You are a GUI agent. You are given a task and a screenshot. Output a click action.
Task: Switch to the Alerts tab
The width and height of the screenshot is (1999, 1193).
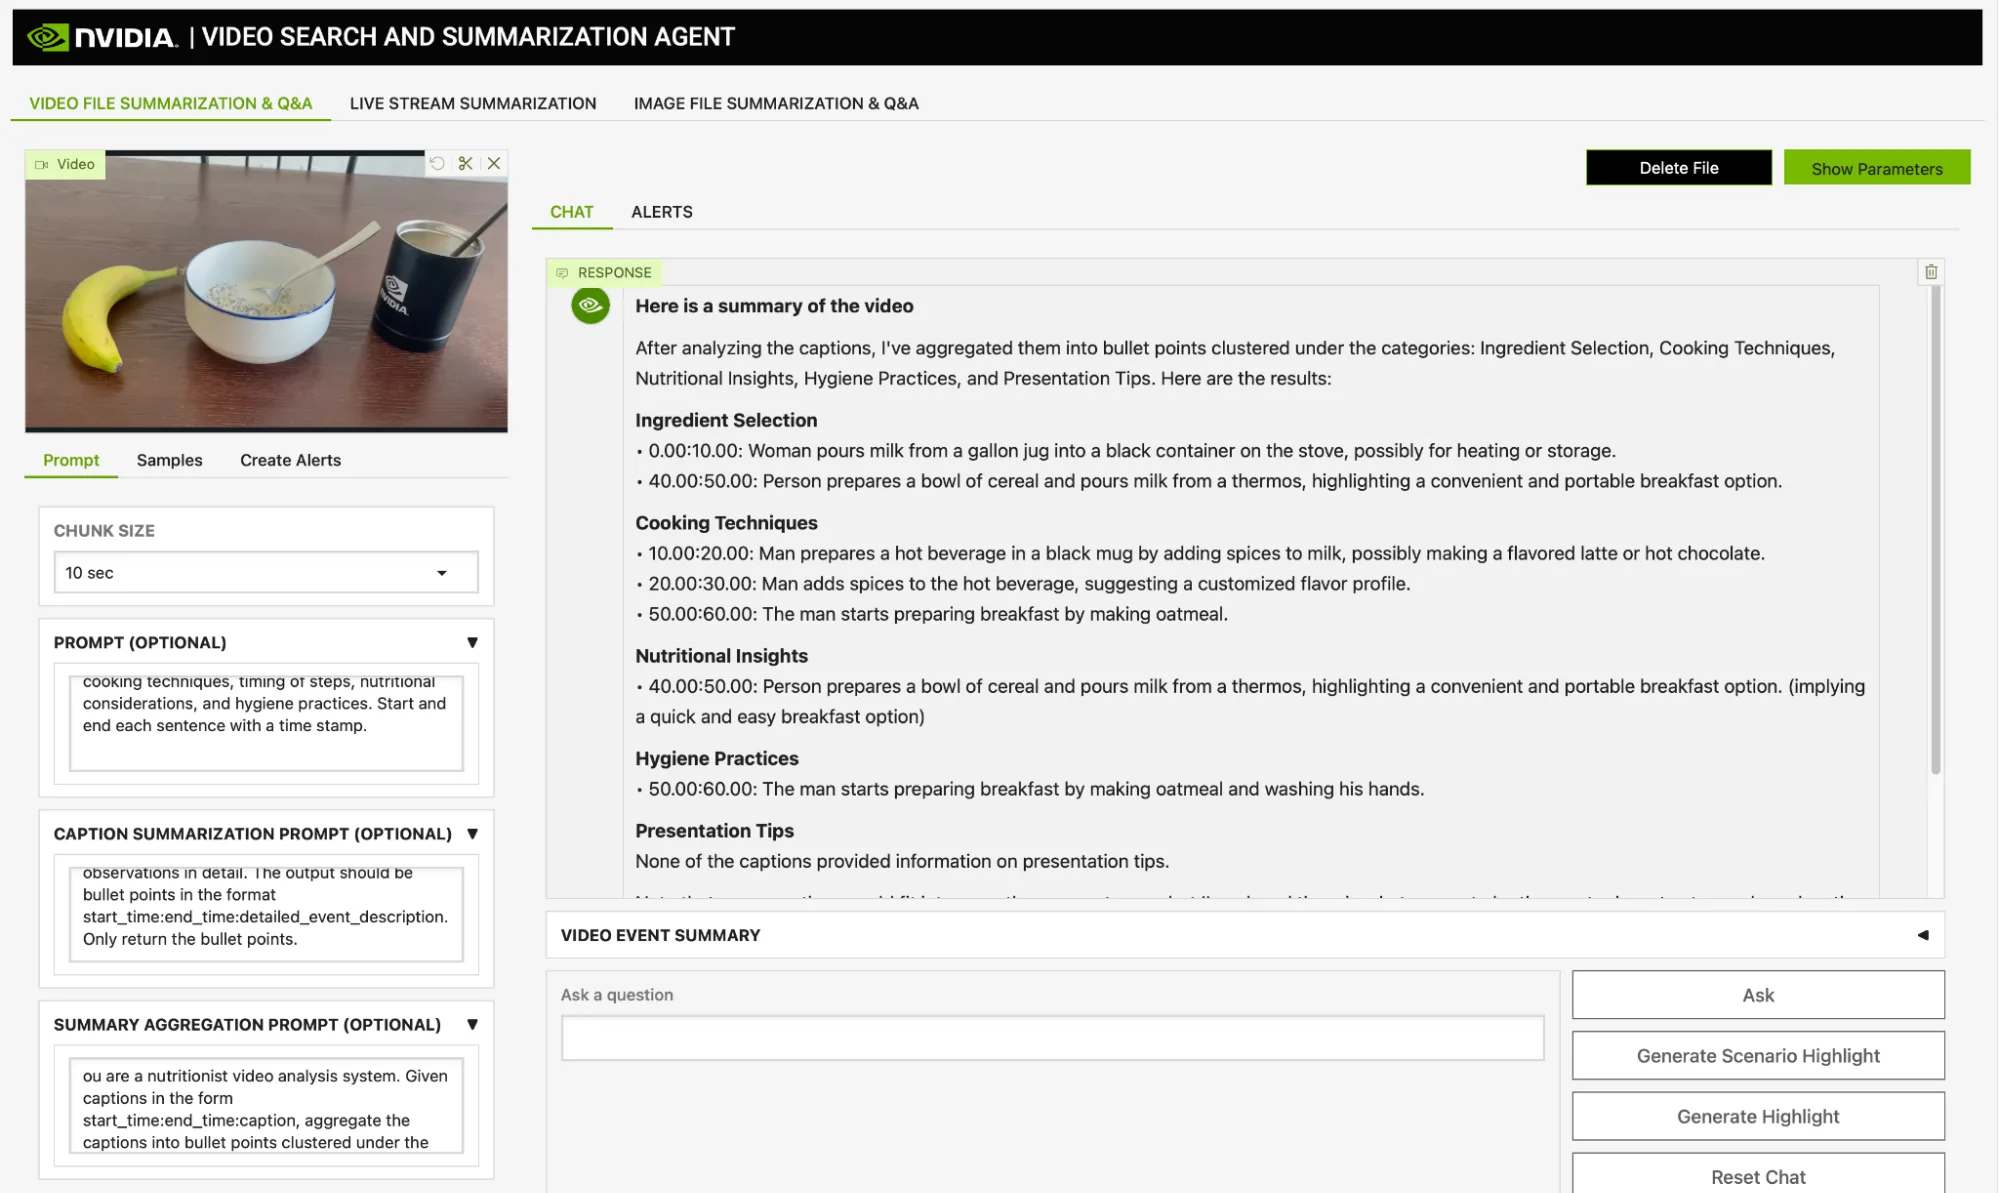(661, 212)
